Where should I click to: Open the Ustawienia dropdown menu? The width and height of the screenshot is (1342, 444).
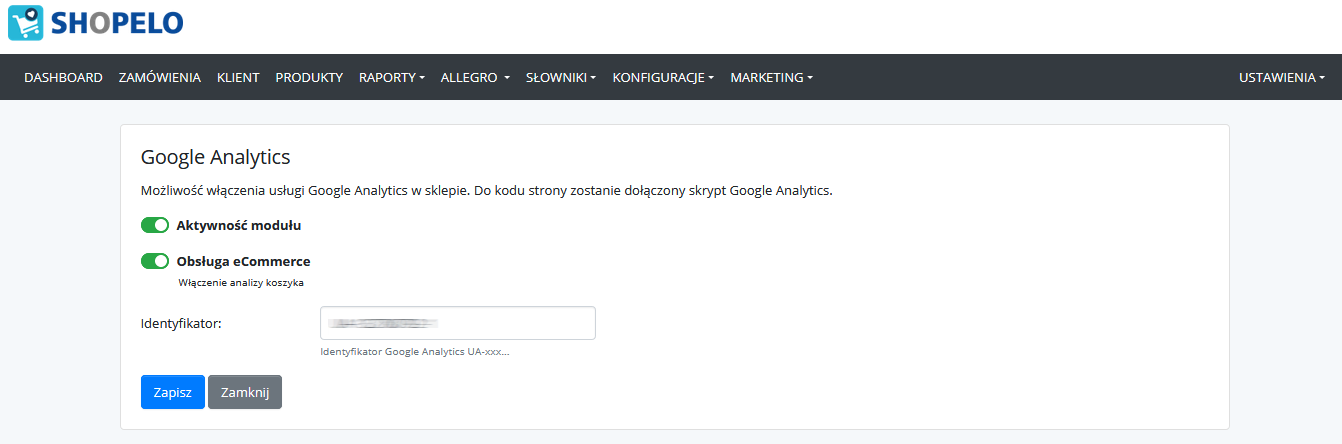1282,77
